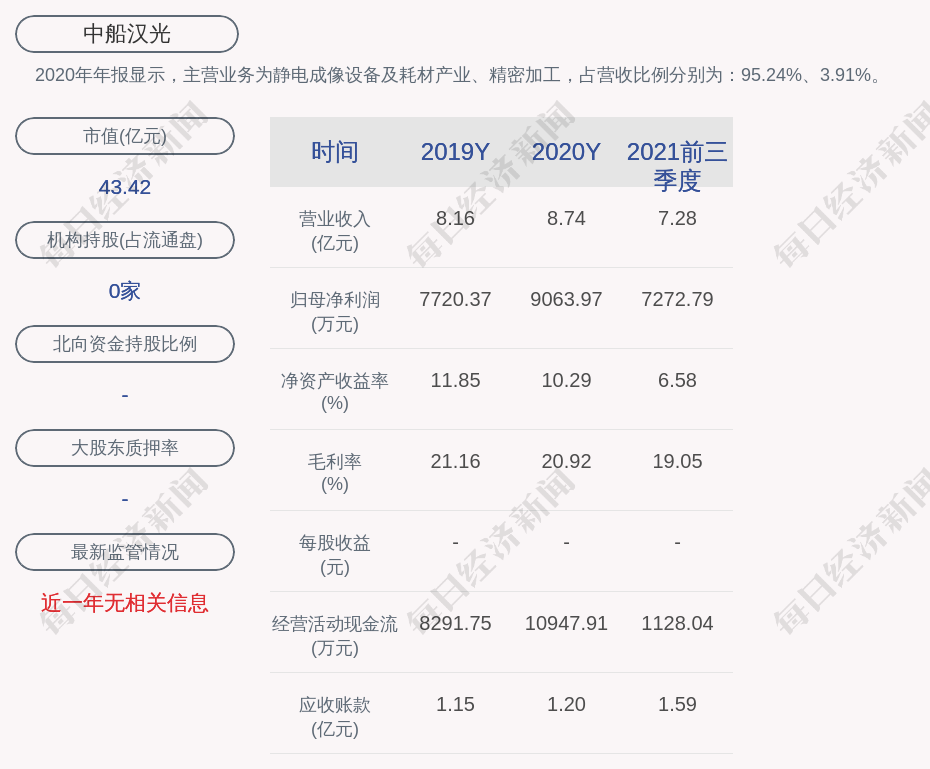Viewport: 930px width, 769px height.
Task: Click the 中船汉光 company name pill
Action: click(x=127, y=34)
